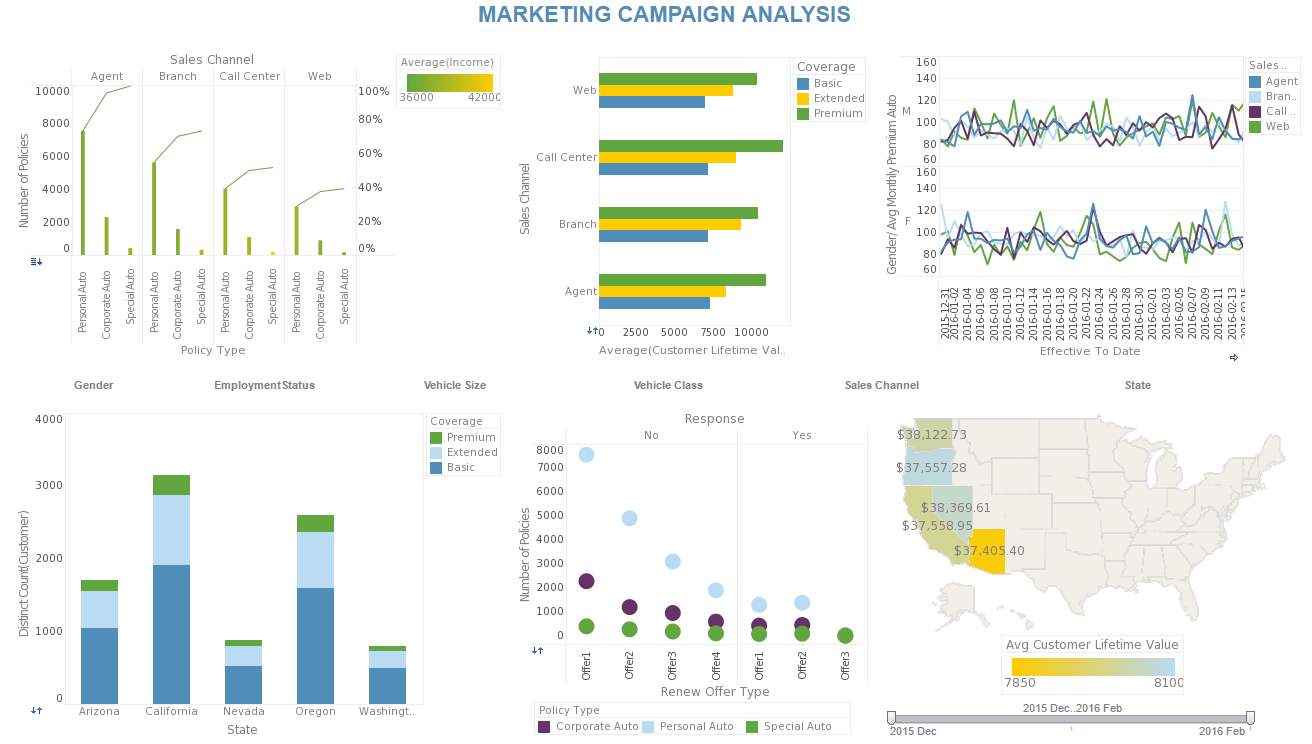Click the sort arrows icon beside the Arizona label
The height and width of the screenshot is (744, 1312).
coord(36,710)
